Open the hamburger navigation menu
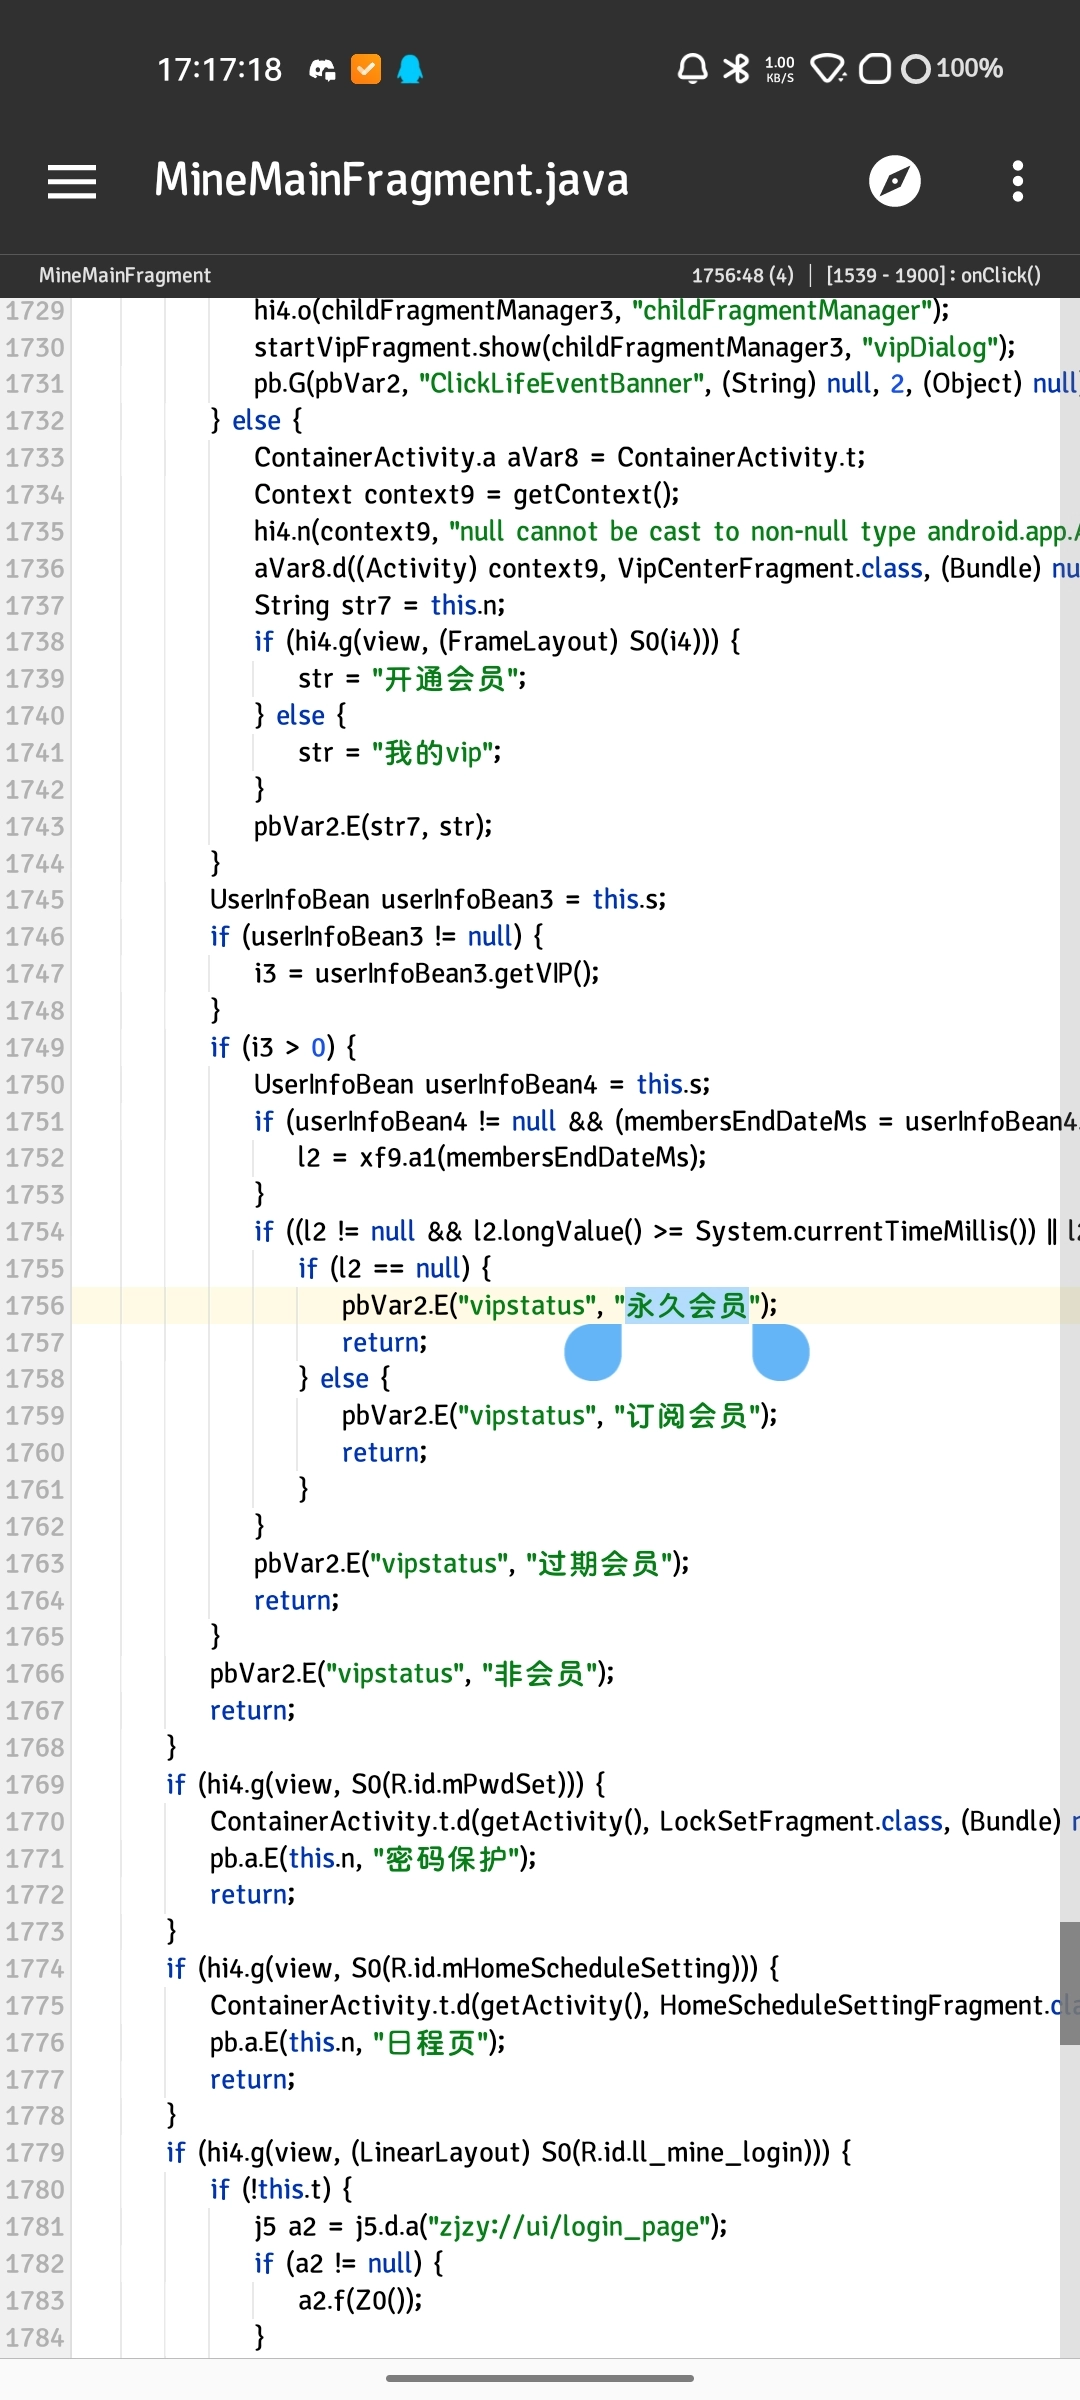1080x2400 pixels. [x=72, y=181]
